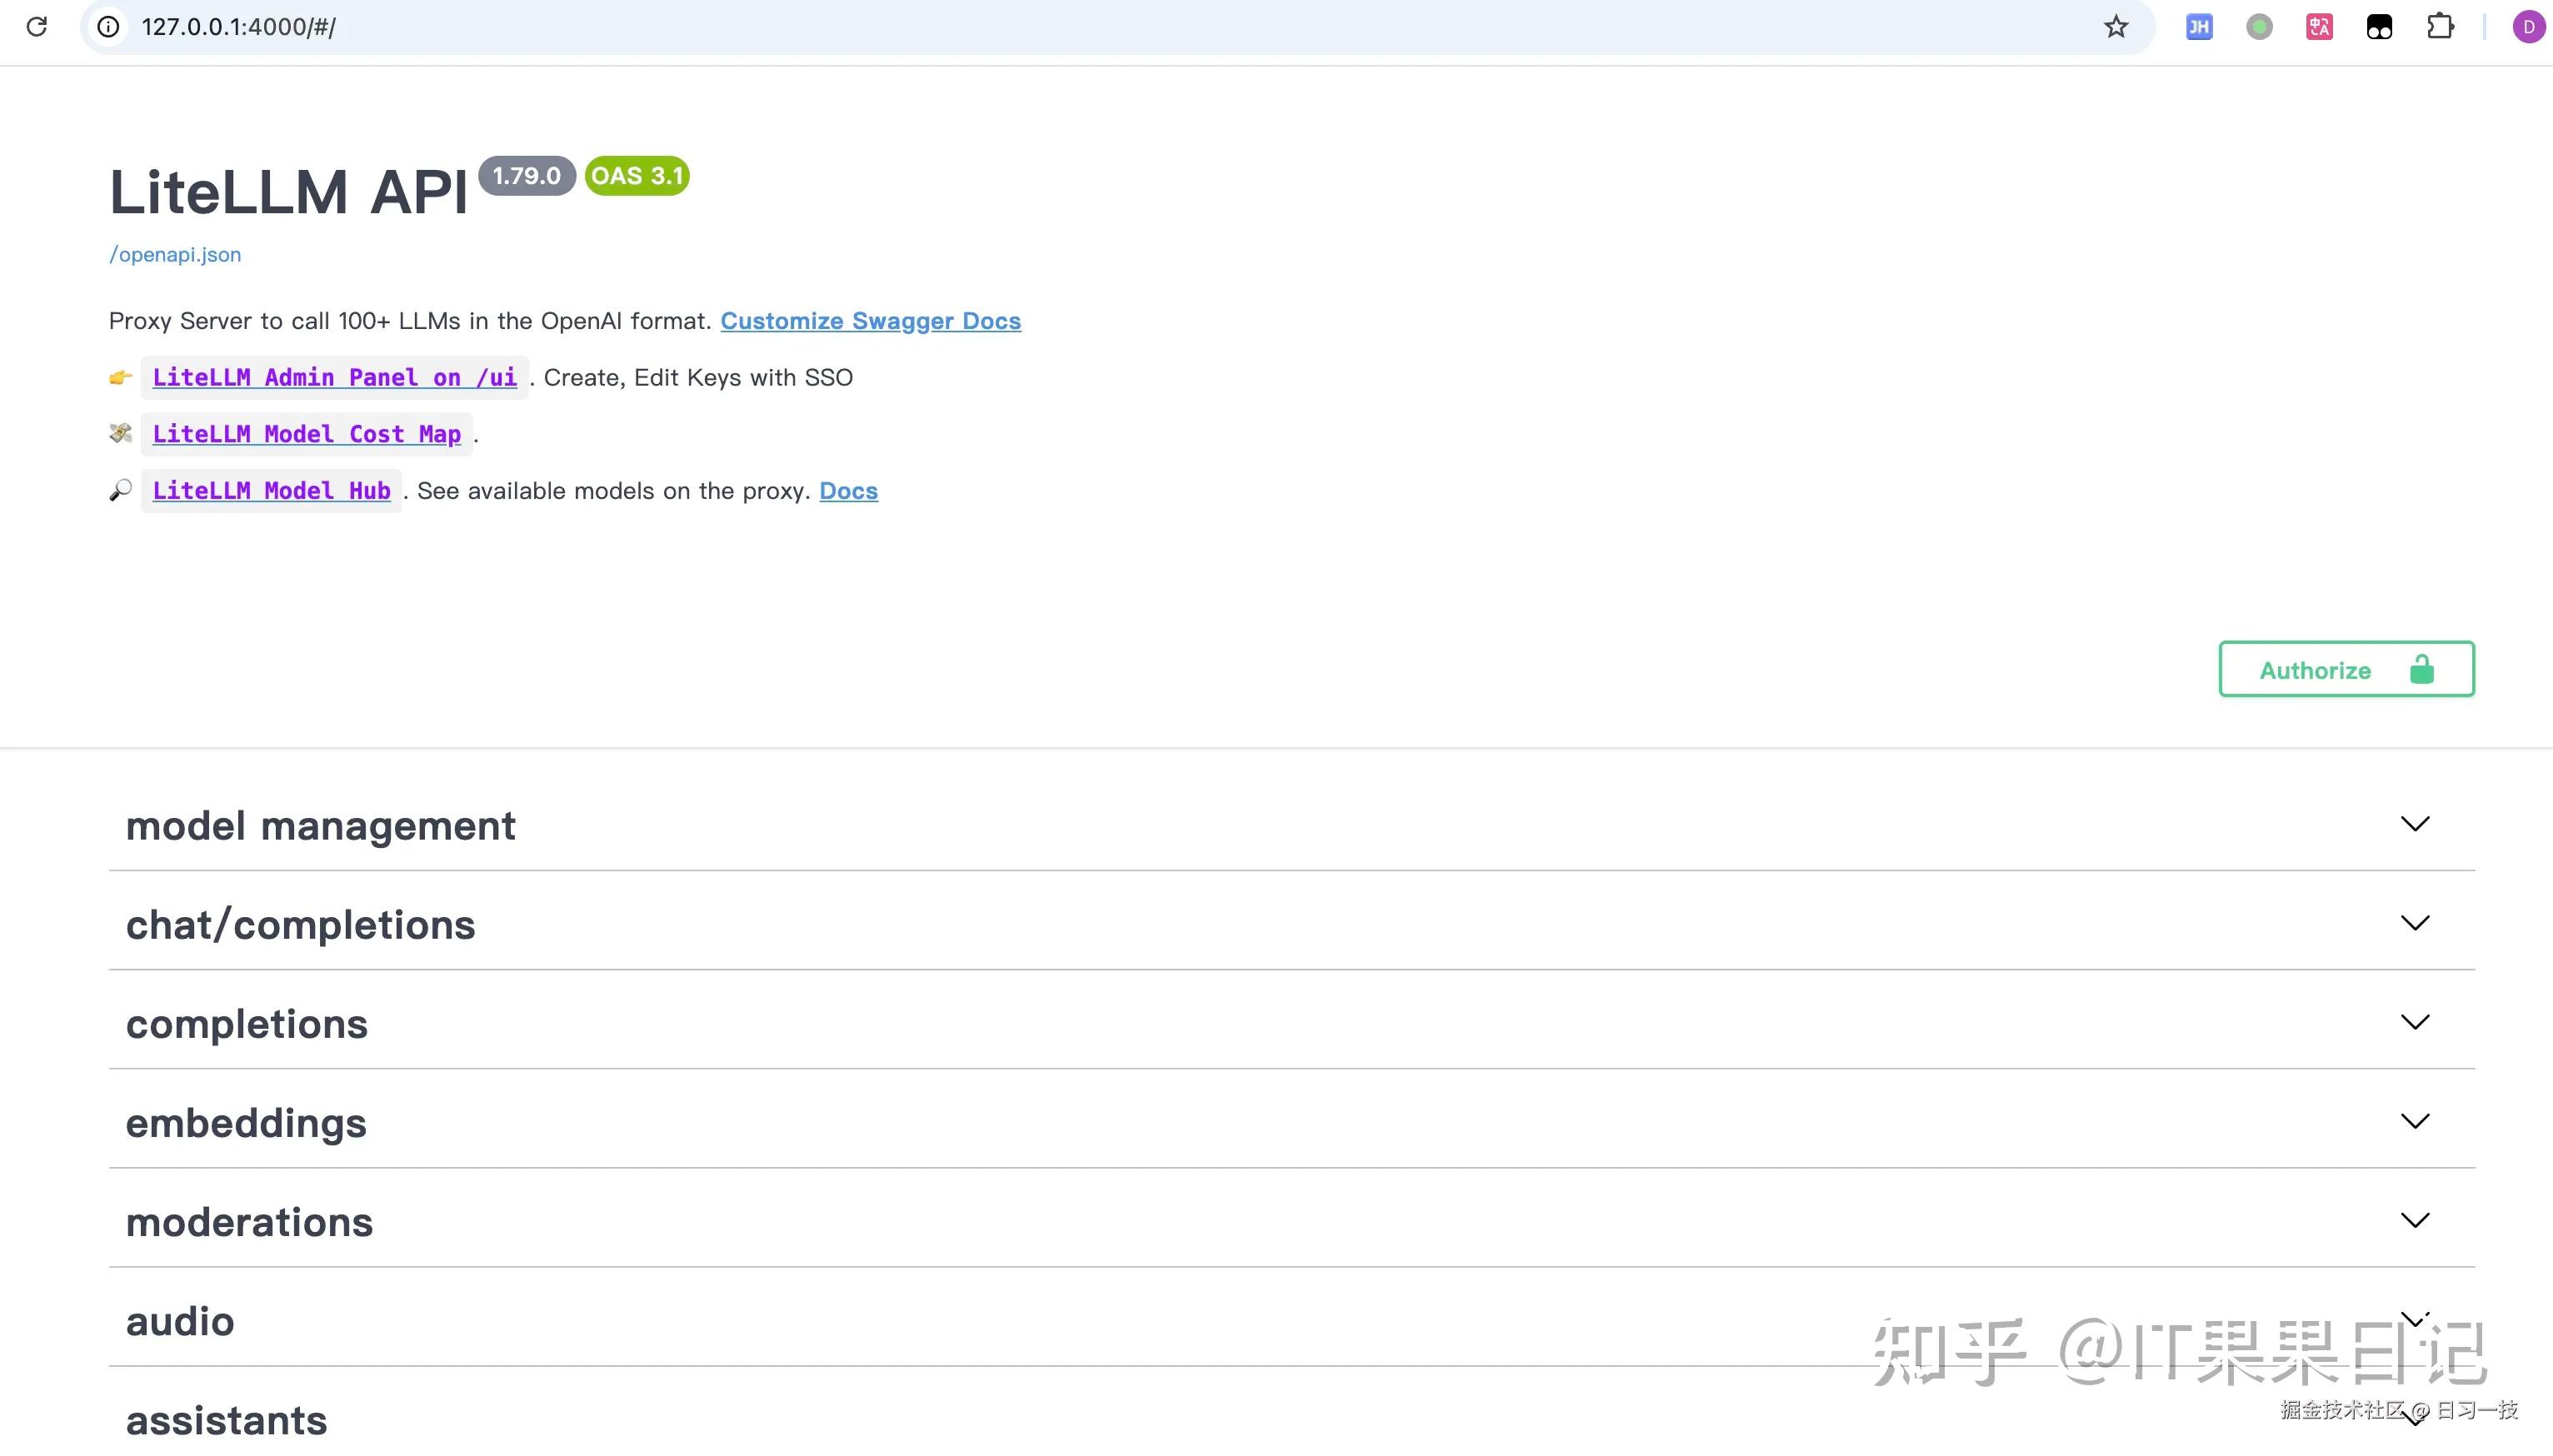Select the chat/completions tag heading
Viewport: 2553px width, 1456px height.
[x=300, y=925]
